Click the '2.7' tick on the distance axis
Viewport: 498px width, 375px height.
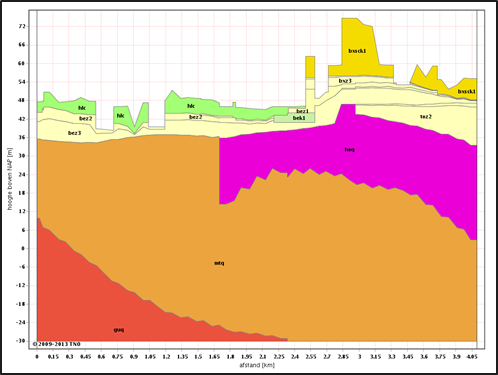pos(327,357)
